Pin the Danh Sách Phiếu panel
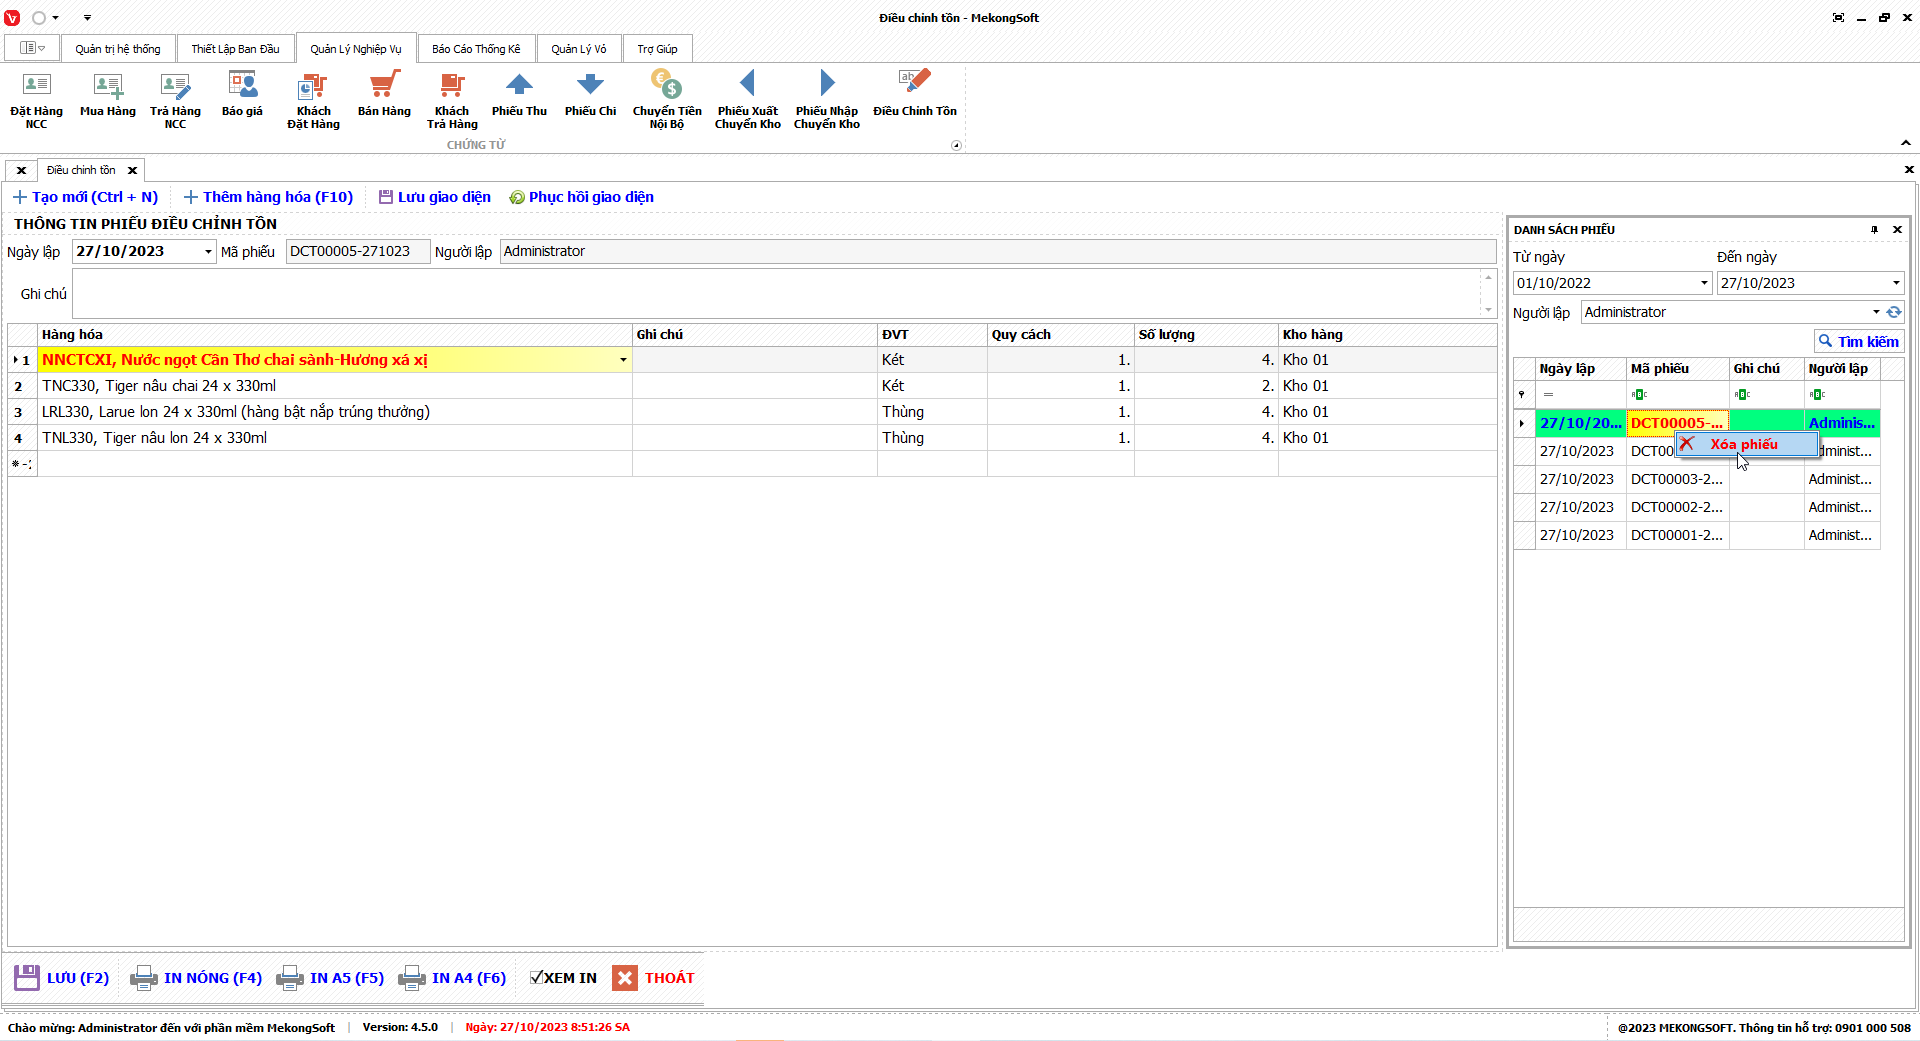 (x=1874, y=230)
